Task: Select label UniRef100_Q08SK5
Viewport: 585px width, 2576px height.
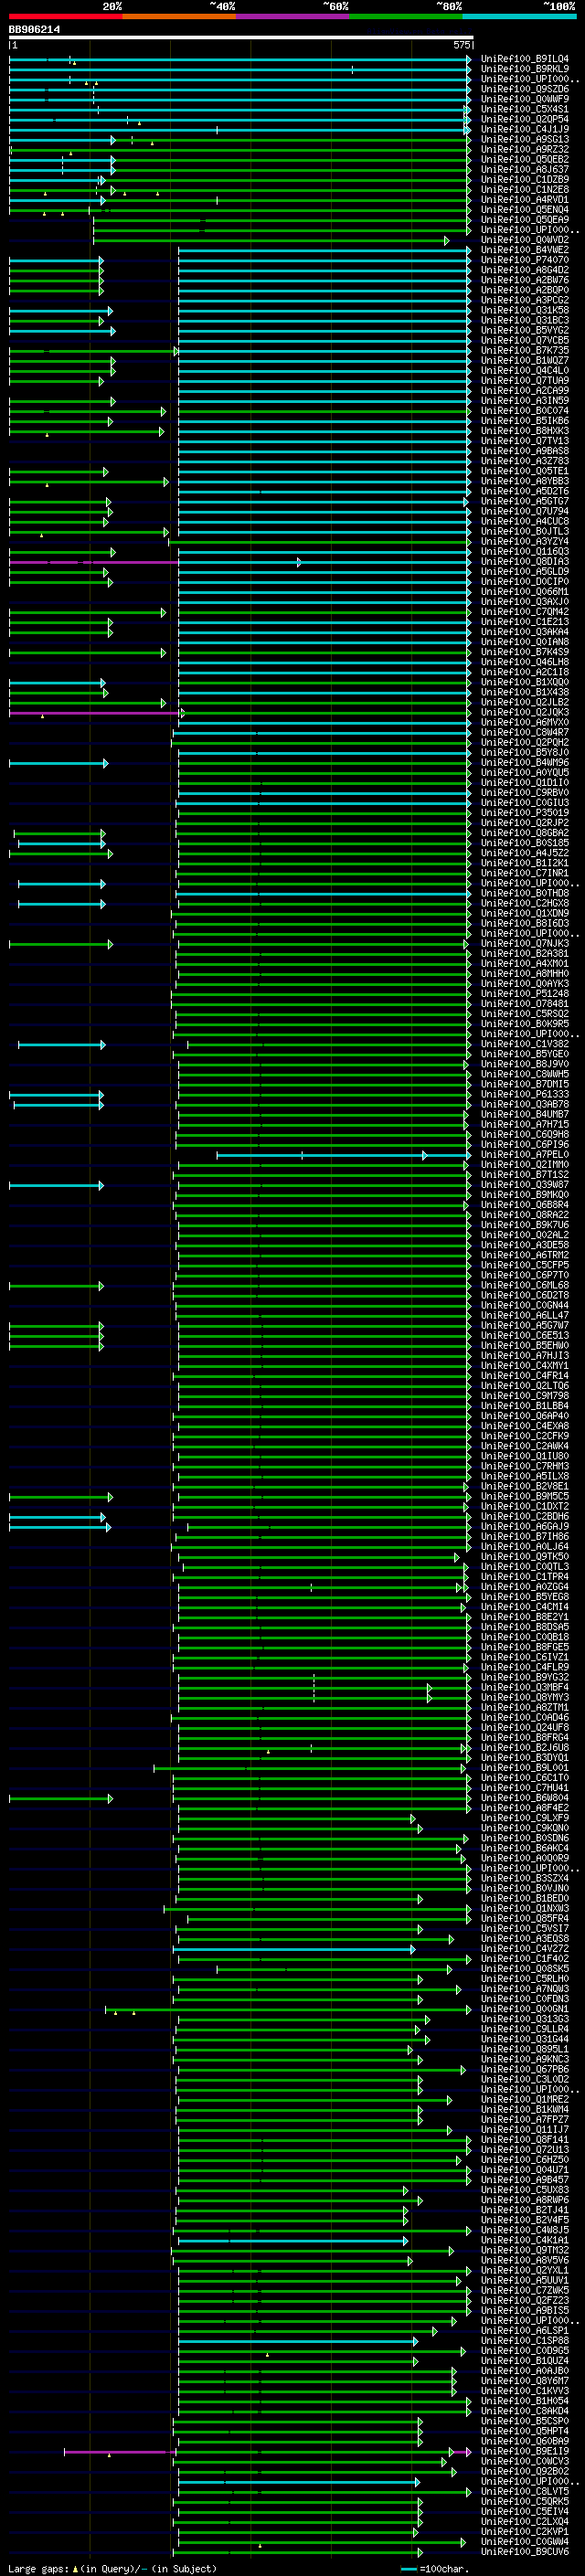Action: click(525, 1969)
